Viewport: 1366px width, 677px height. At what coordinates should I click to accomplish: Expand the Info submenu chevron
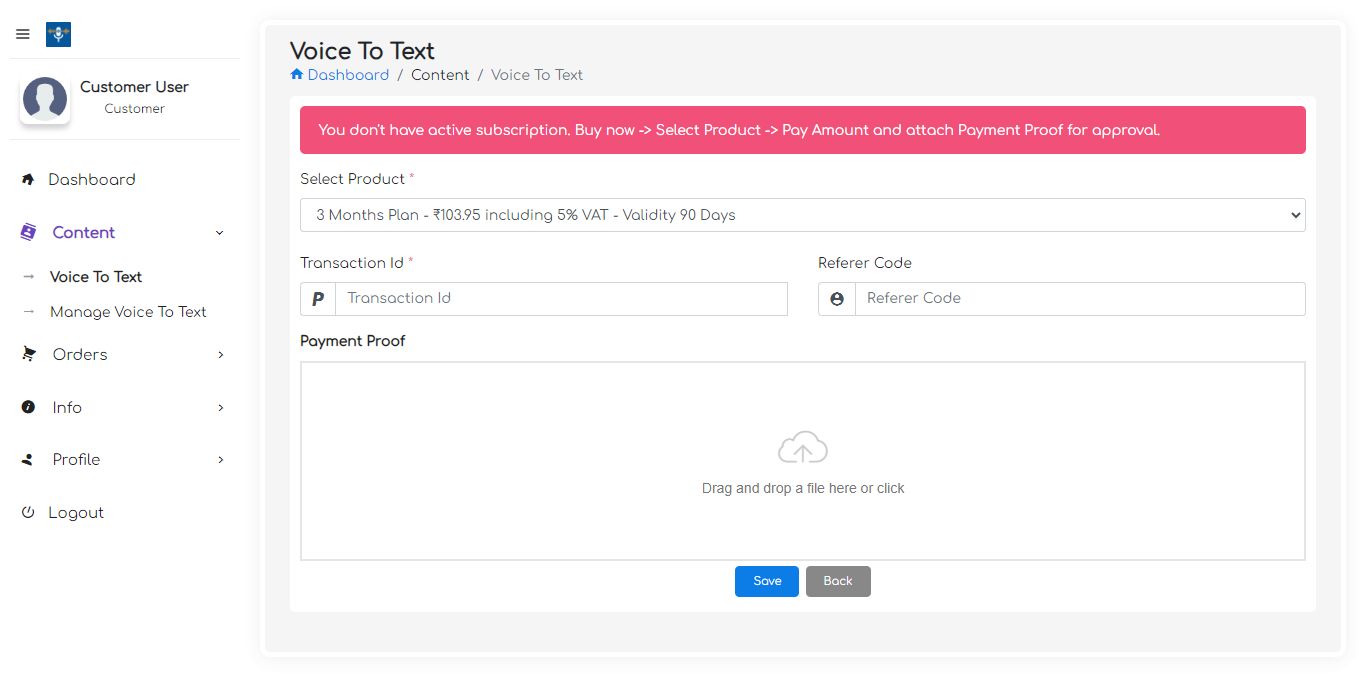[221, 408]
